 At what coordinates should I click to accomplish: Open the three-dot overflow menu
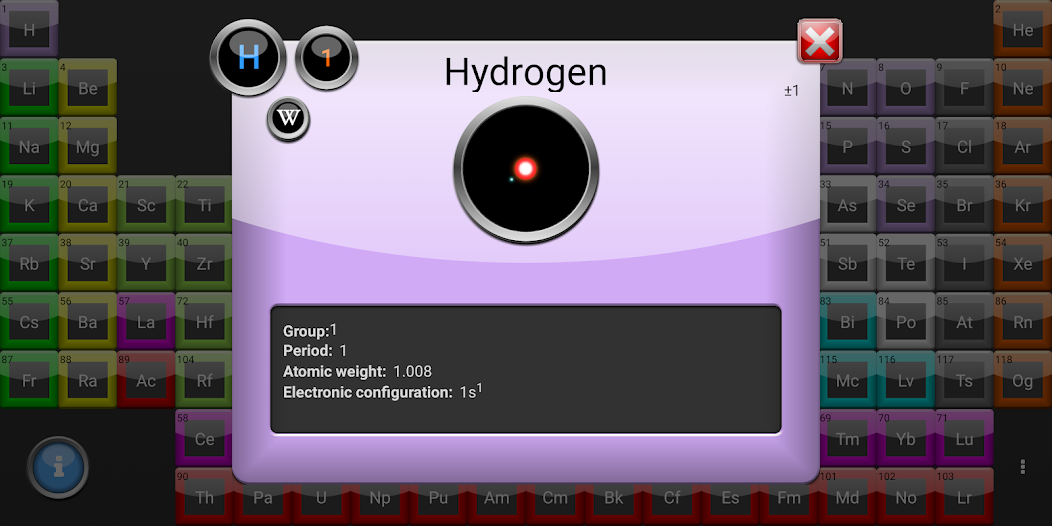pos(1022,467)
